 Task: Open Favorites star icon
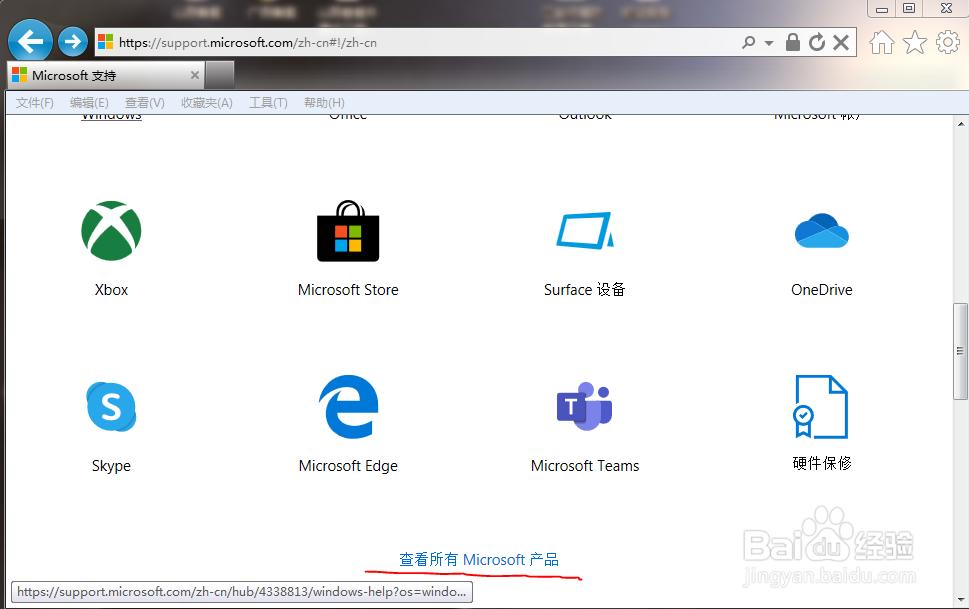(915, 43)
